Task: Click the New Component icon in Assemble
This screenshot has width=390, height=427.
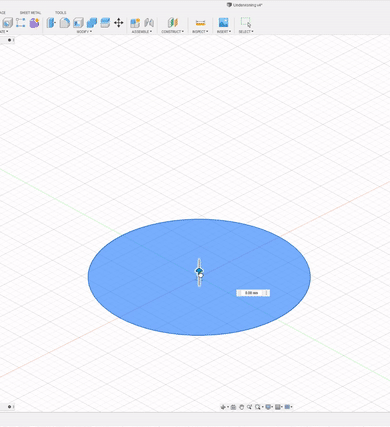Action: tap(135, 23)
